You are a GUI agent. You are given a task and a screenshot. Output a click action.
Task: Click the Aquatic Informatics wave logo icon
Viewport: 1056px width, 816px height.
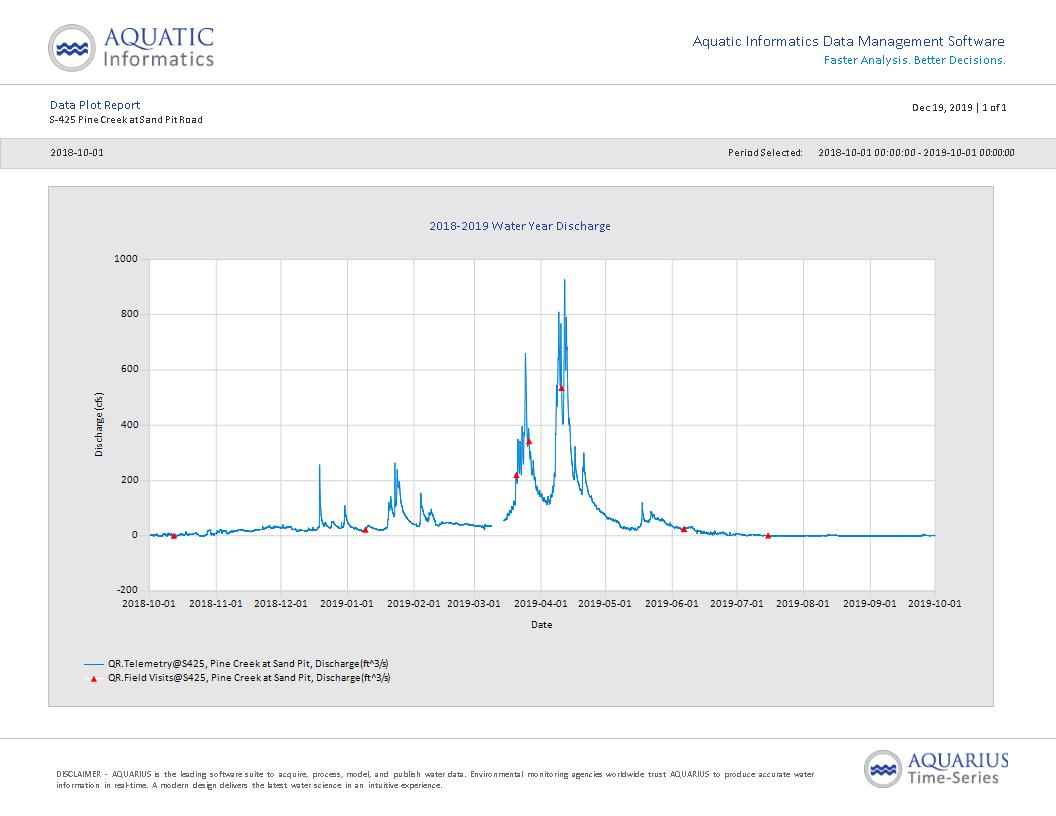click(x=71, y=48)
